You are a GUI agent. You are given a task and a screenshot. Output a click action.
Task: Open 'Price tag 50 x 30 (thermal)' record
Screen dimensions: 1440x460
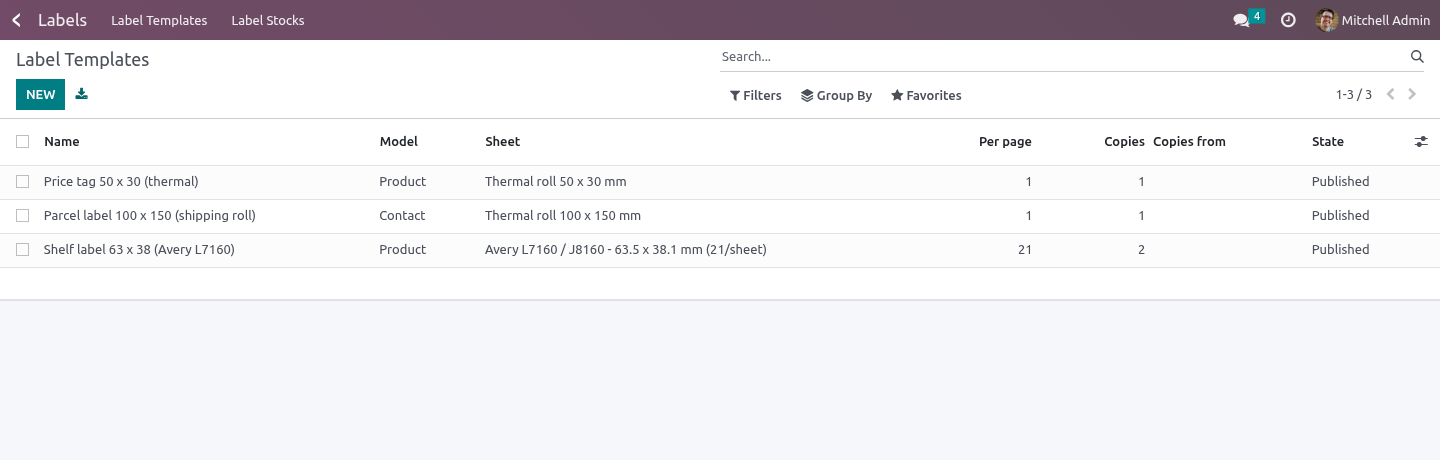click(121, 182)
